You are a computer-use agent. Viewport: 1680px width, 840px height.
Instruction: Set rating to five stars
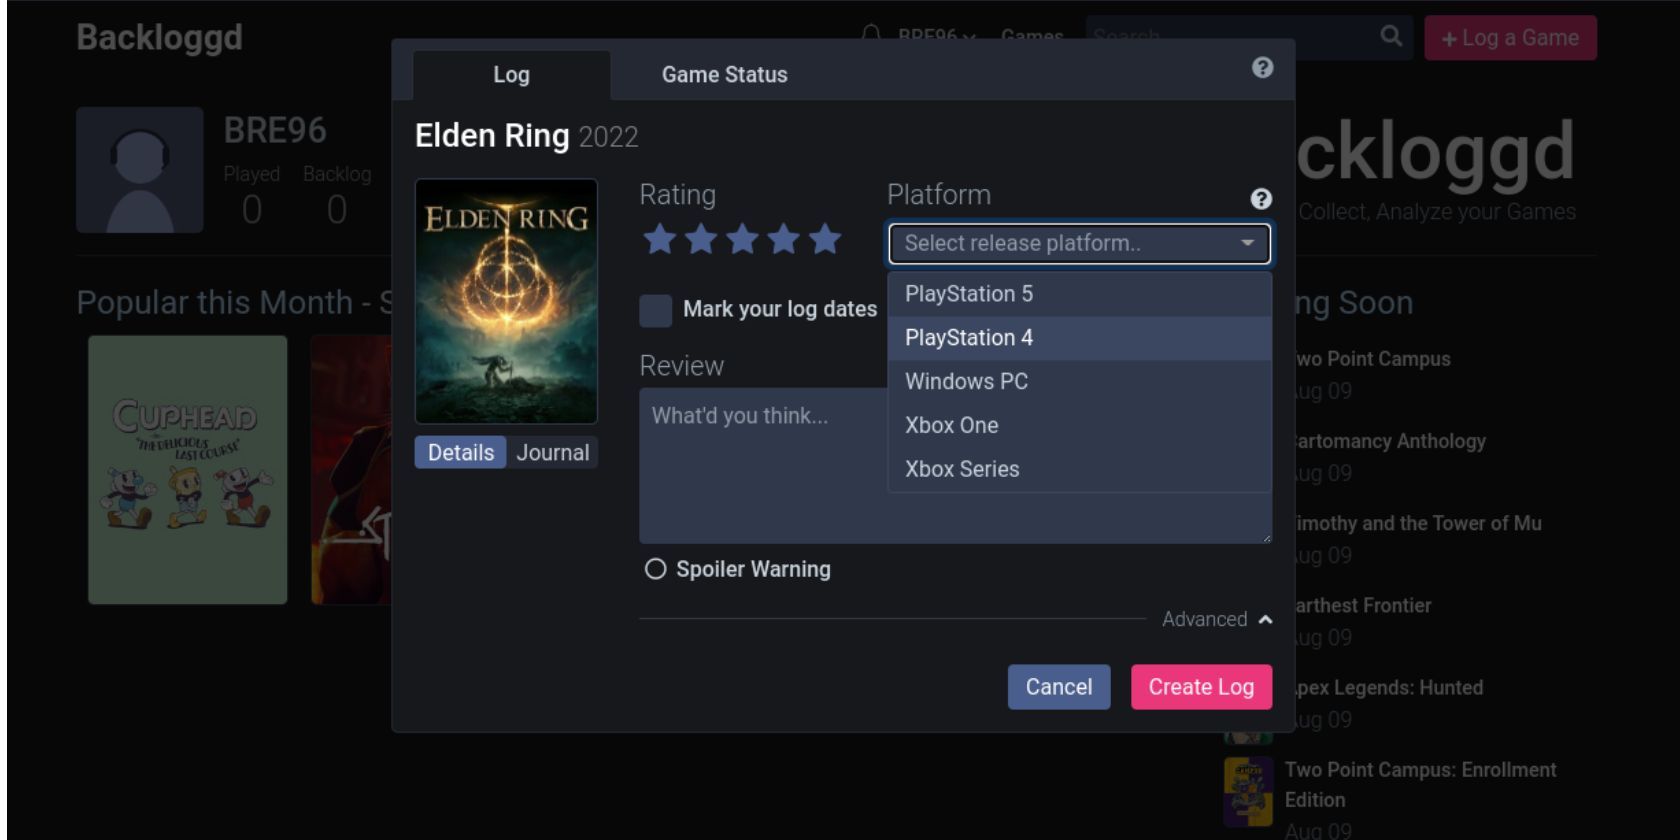(x=825, y=240)
